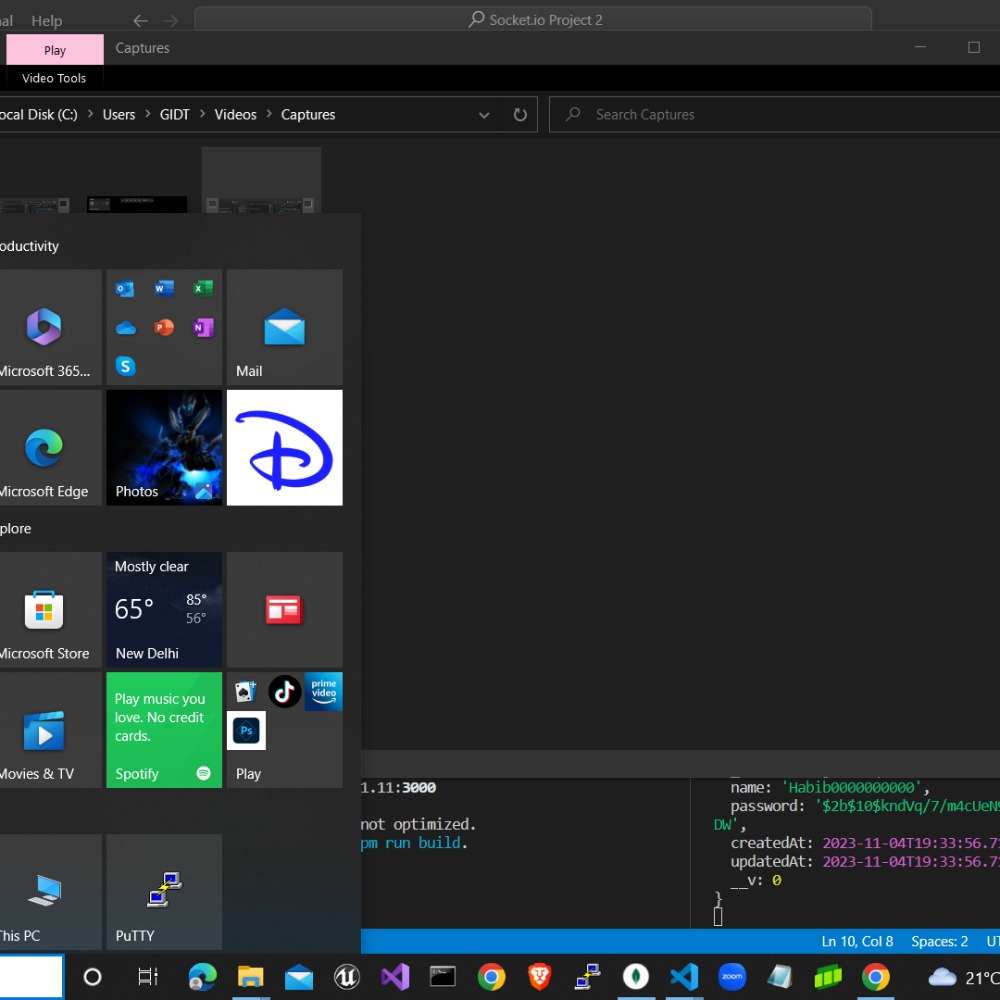The image size is (1000, 1000).
Task: Click the Play tile folder label
Action: pyautogui.click(x=249, y=774)
